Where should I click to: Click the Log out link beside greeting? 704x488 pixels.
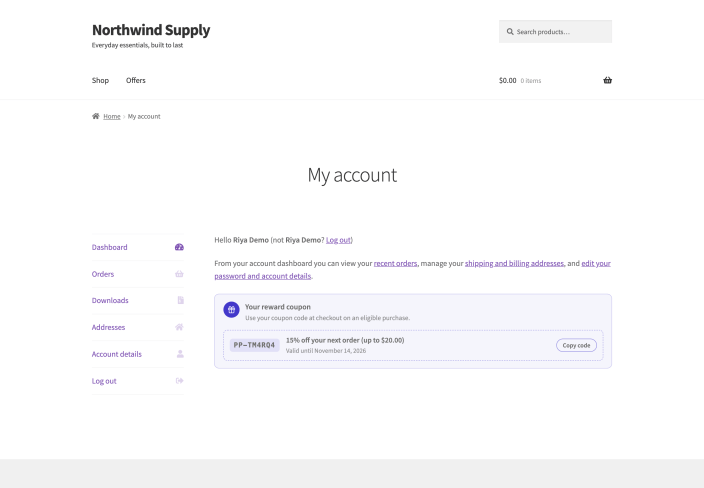point(338,240)
